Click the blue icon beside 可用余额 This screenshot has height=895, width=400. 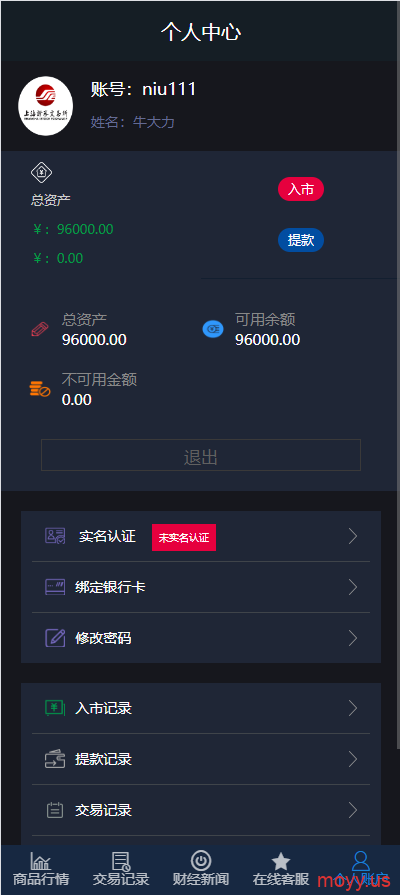tap(213, 329)
